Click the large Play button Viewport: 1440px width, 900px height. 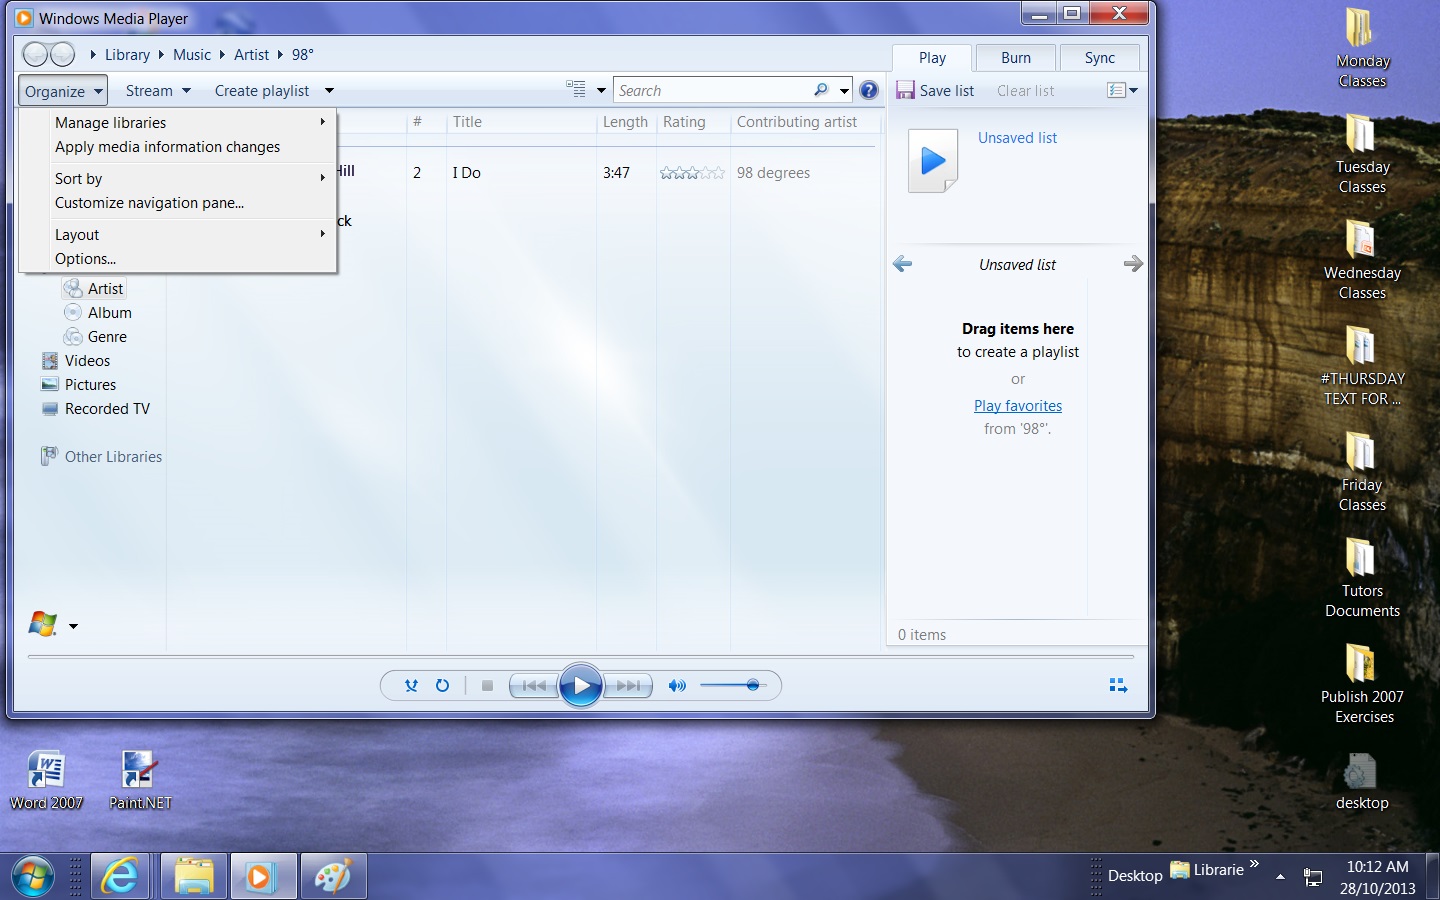(581, 686)
